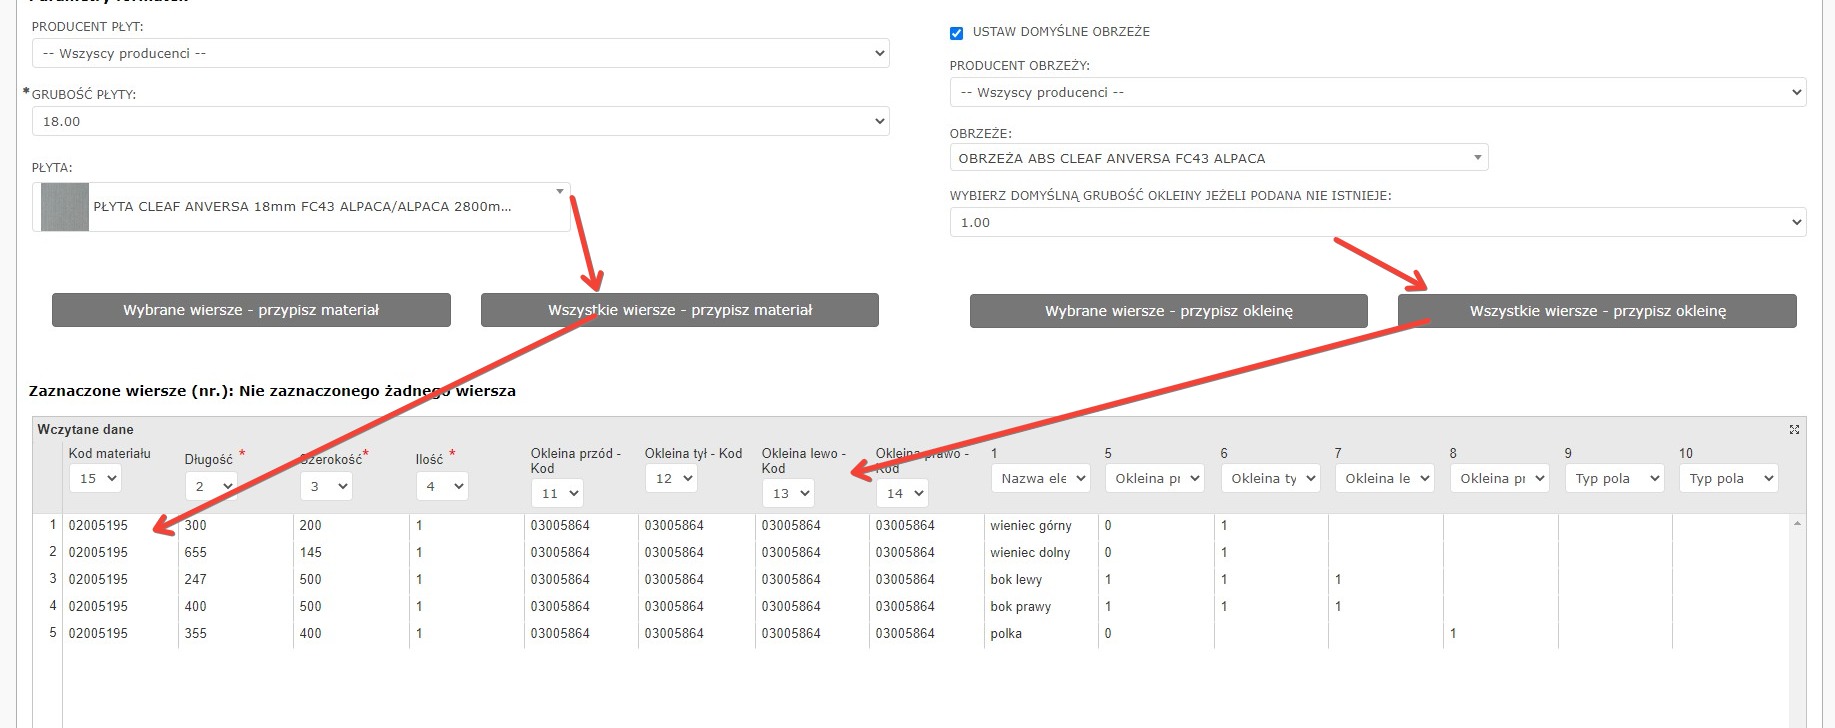Image resolution: width=1835 pixels, height=728 pixels.
Task: Click Wybrane wiersze - przypisz materiał button
Action: (x=251, y=311)
